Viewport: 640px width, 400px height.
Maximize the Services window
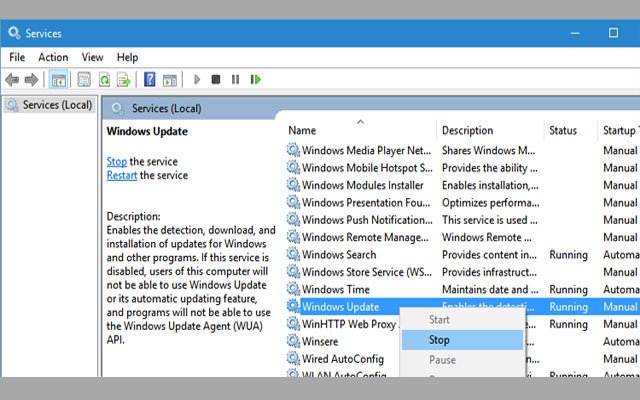tap(613, 33)
